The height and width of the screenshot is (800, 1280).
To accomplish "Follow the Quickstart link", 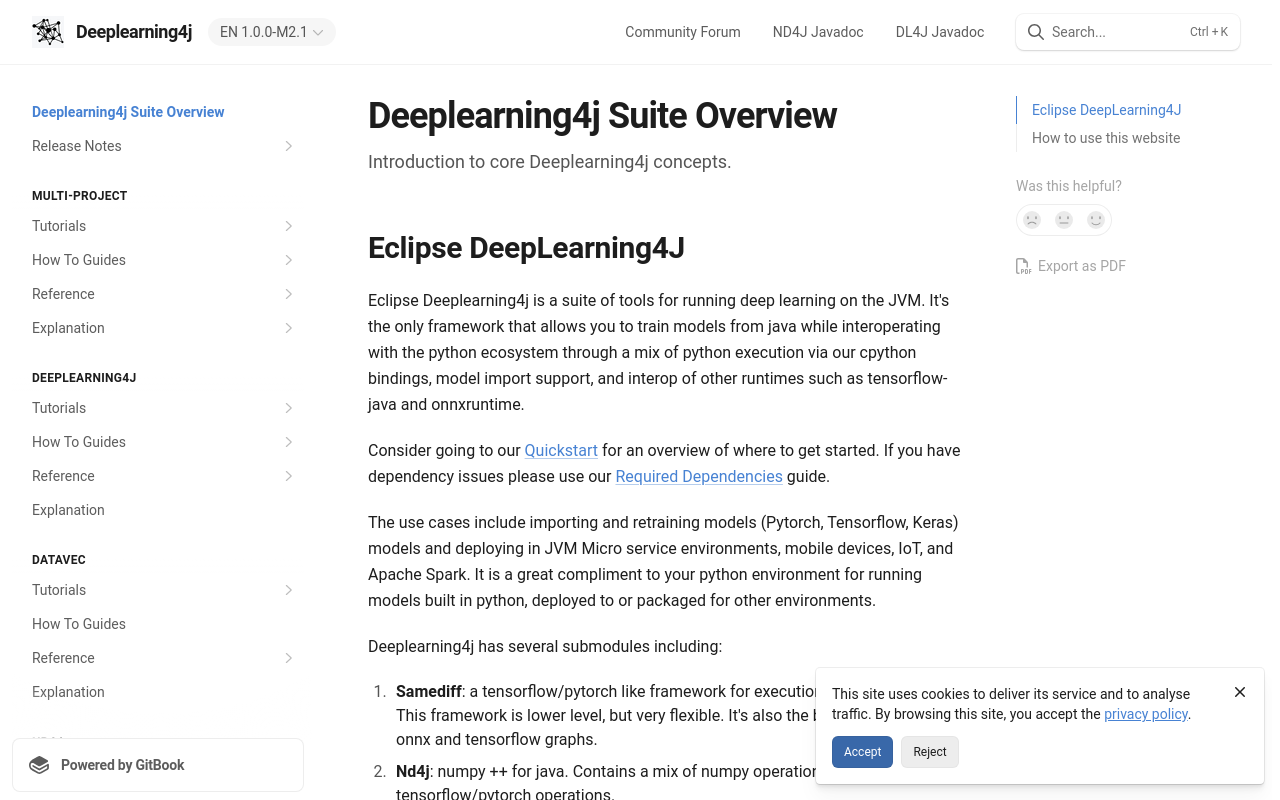I will [x=561, y=450].
